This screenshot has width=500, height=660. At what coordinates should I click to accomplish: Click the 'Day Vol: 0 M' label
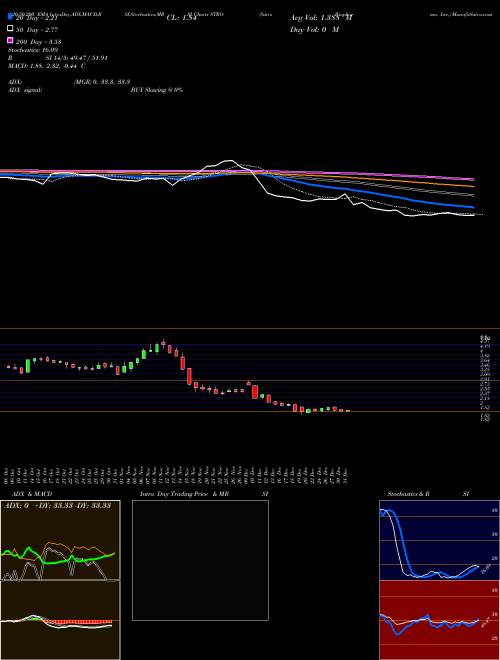[x=314, y=29]
